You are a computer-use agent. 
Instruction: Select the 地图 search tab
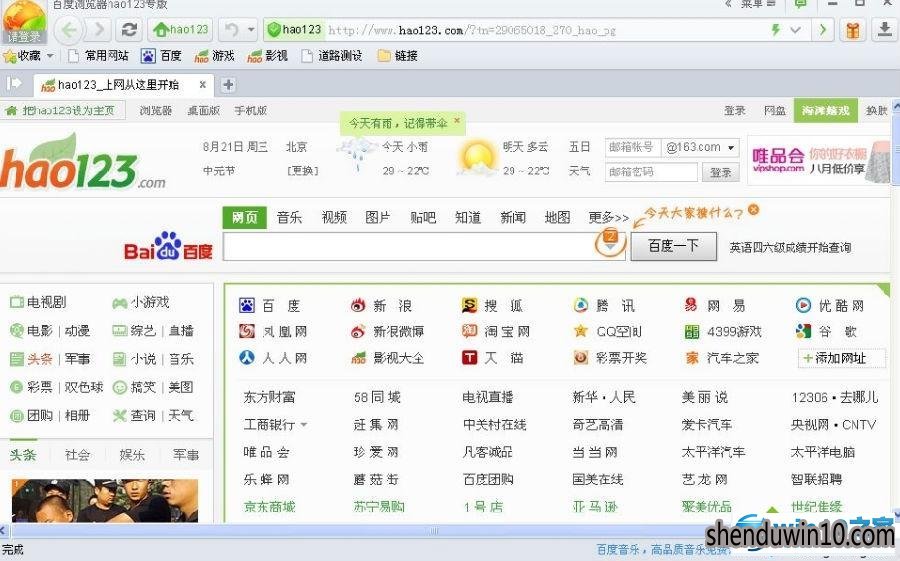tap(557, 218)
